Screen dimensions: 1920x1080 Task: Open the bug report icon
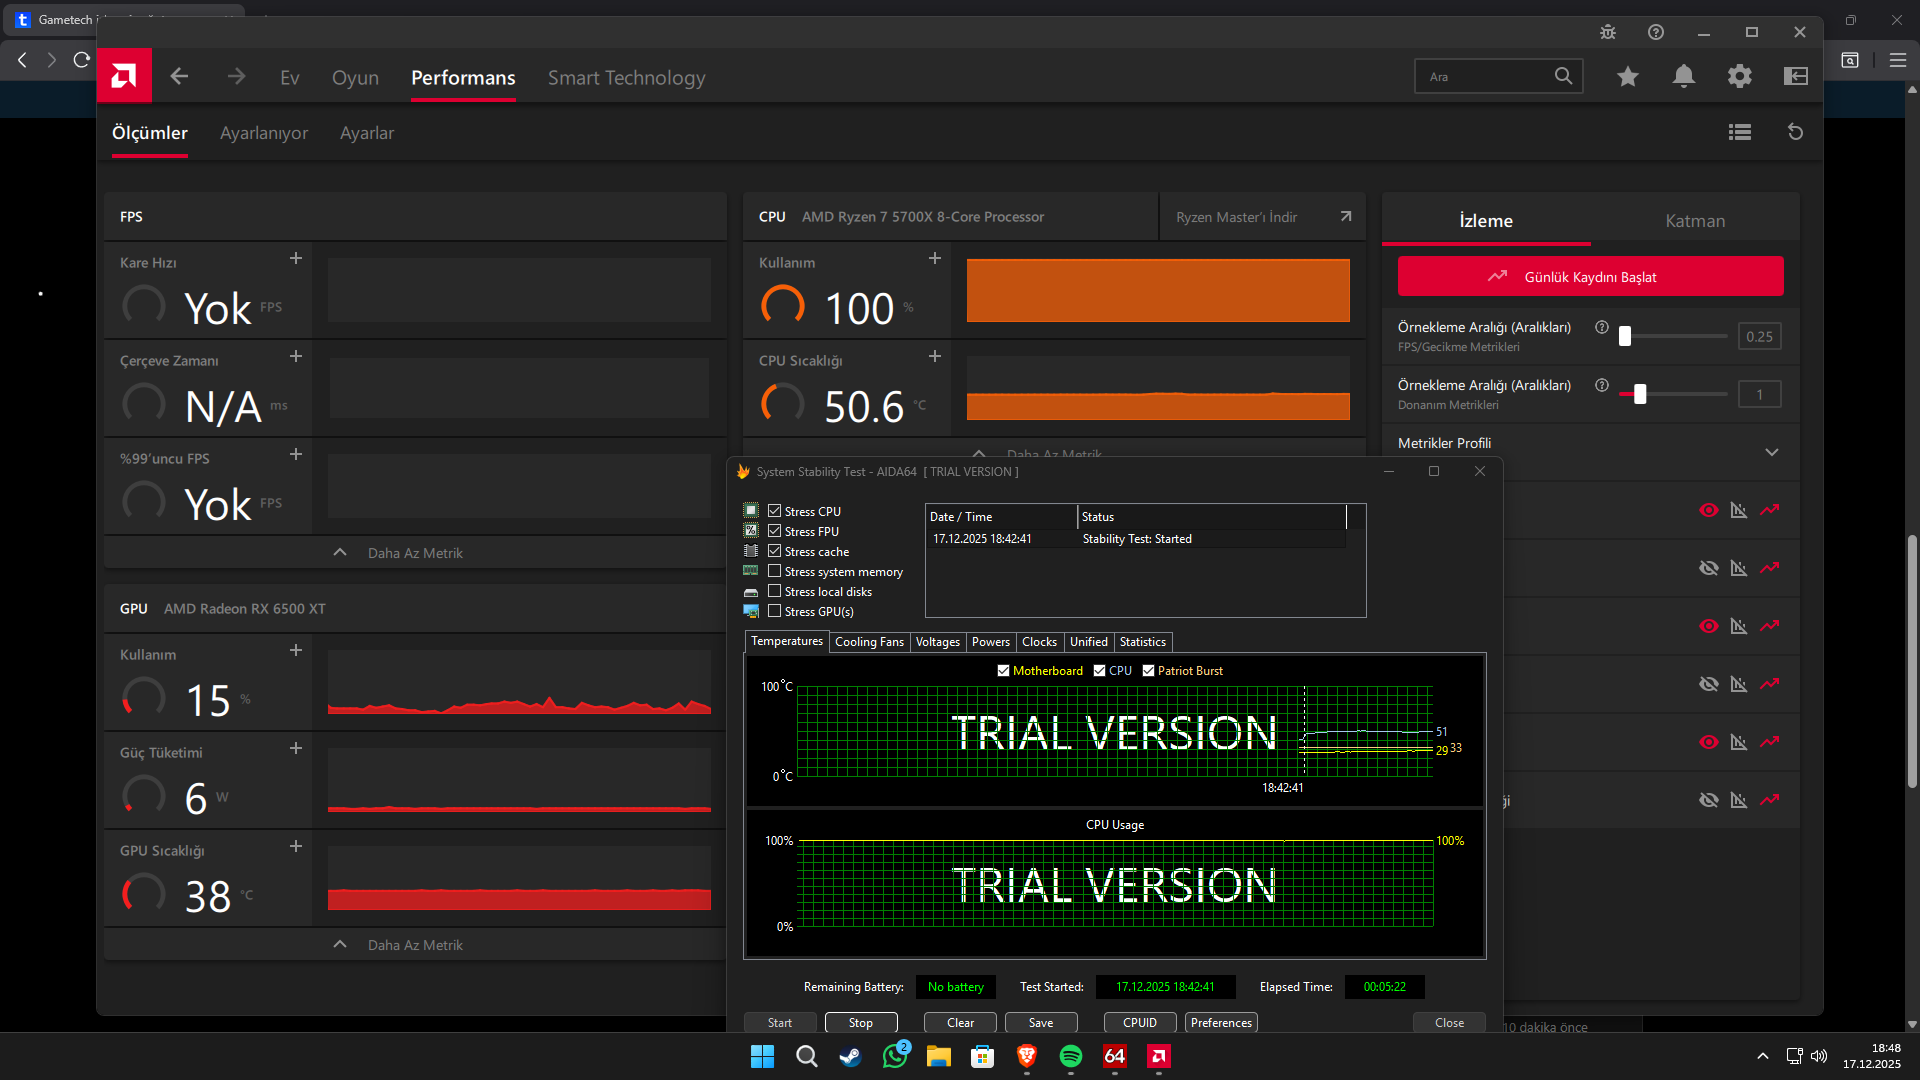pos(1608,32)
